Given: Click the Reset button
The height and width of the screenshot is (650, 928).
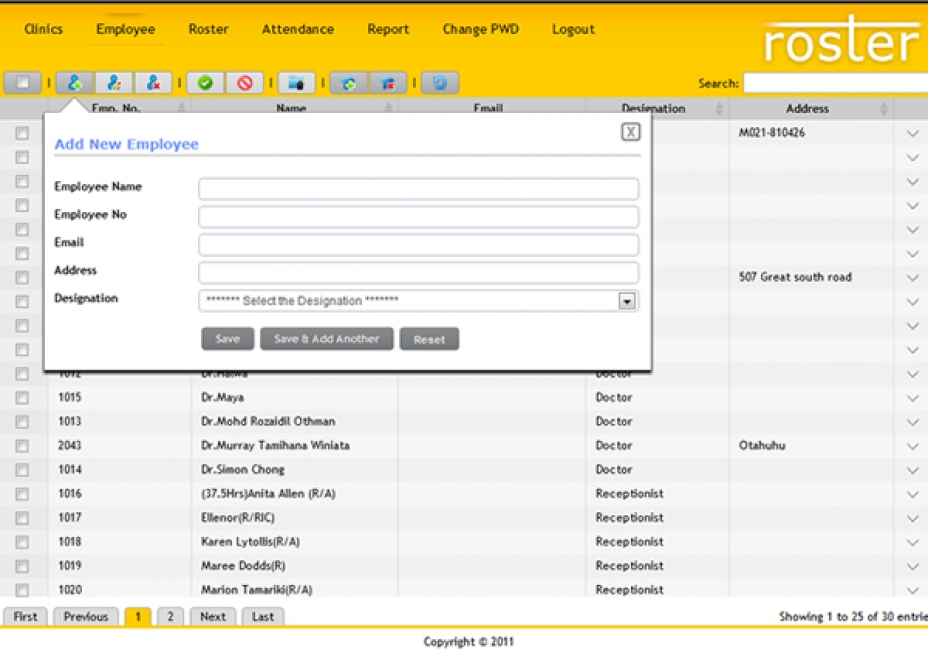Looking at the screenshot, I should 429,339.
